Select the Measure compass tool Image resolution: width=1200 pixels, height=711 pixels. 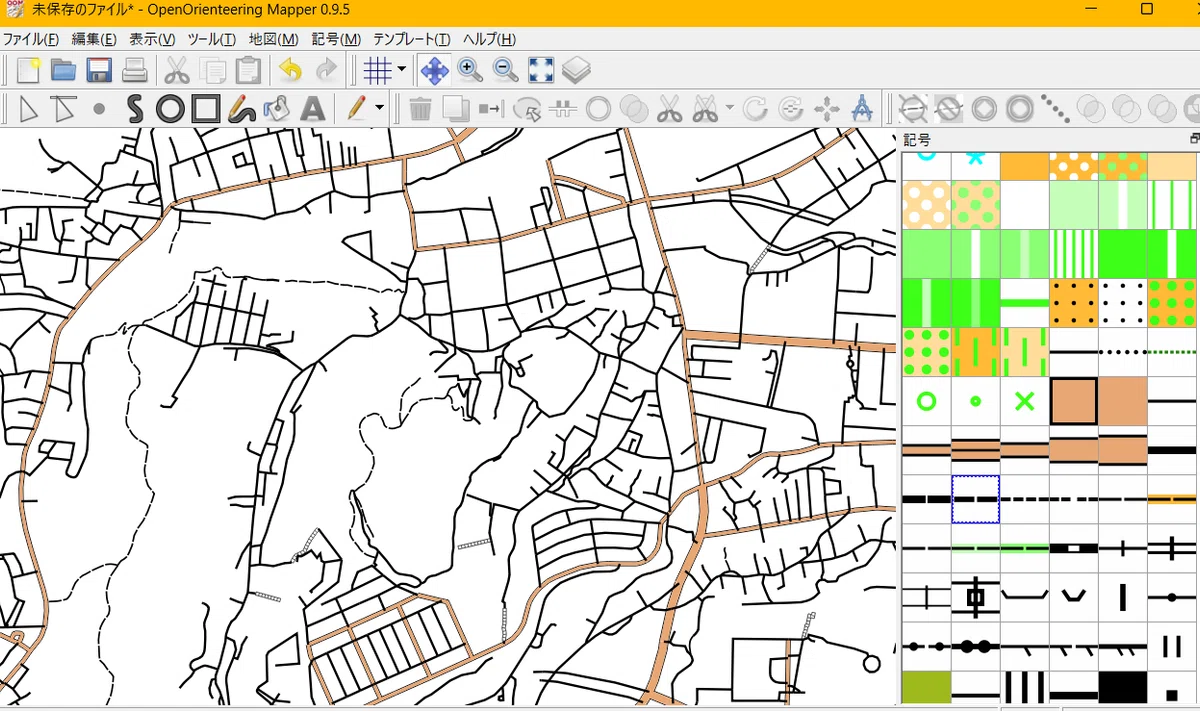(862, 108)
